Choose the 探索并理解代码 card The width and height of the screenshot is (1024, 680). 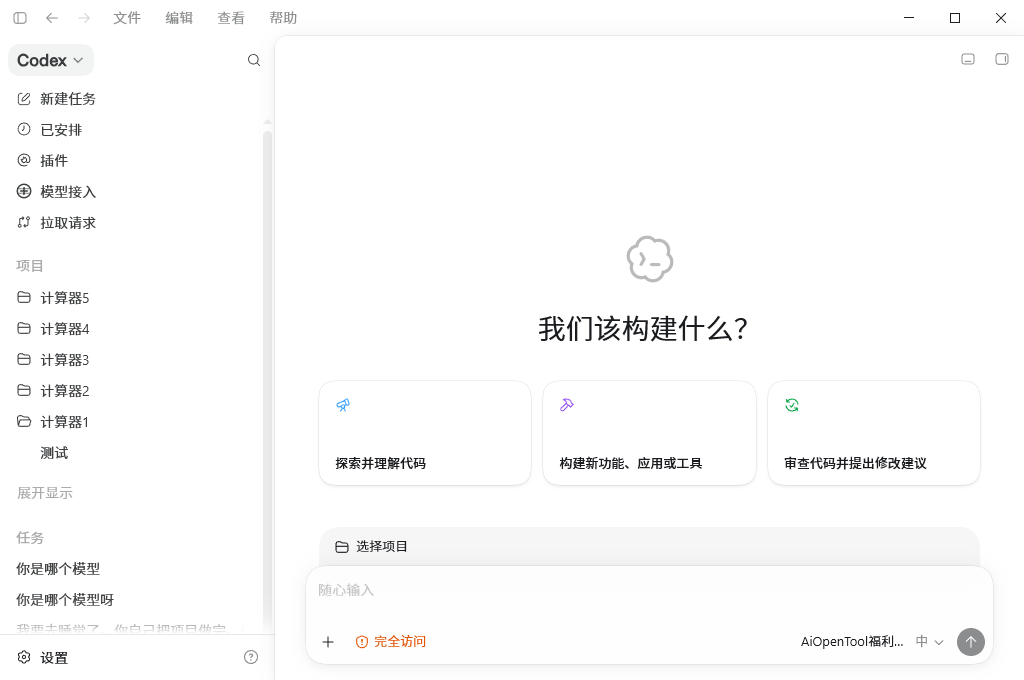[425, 433]
